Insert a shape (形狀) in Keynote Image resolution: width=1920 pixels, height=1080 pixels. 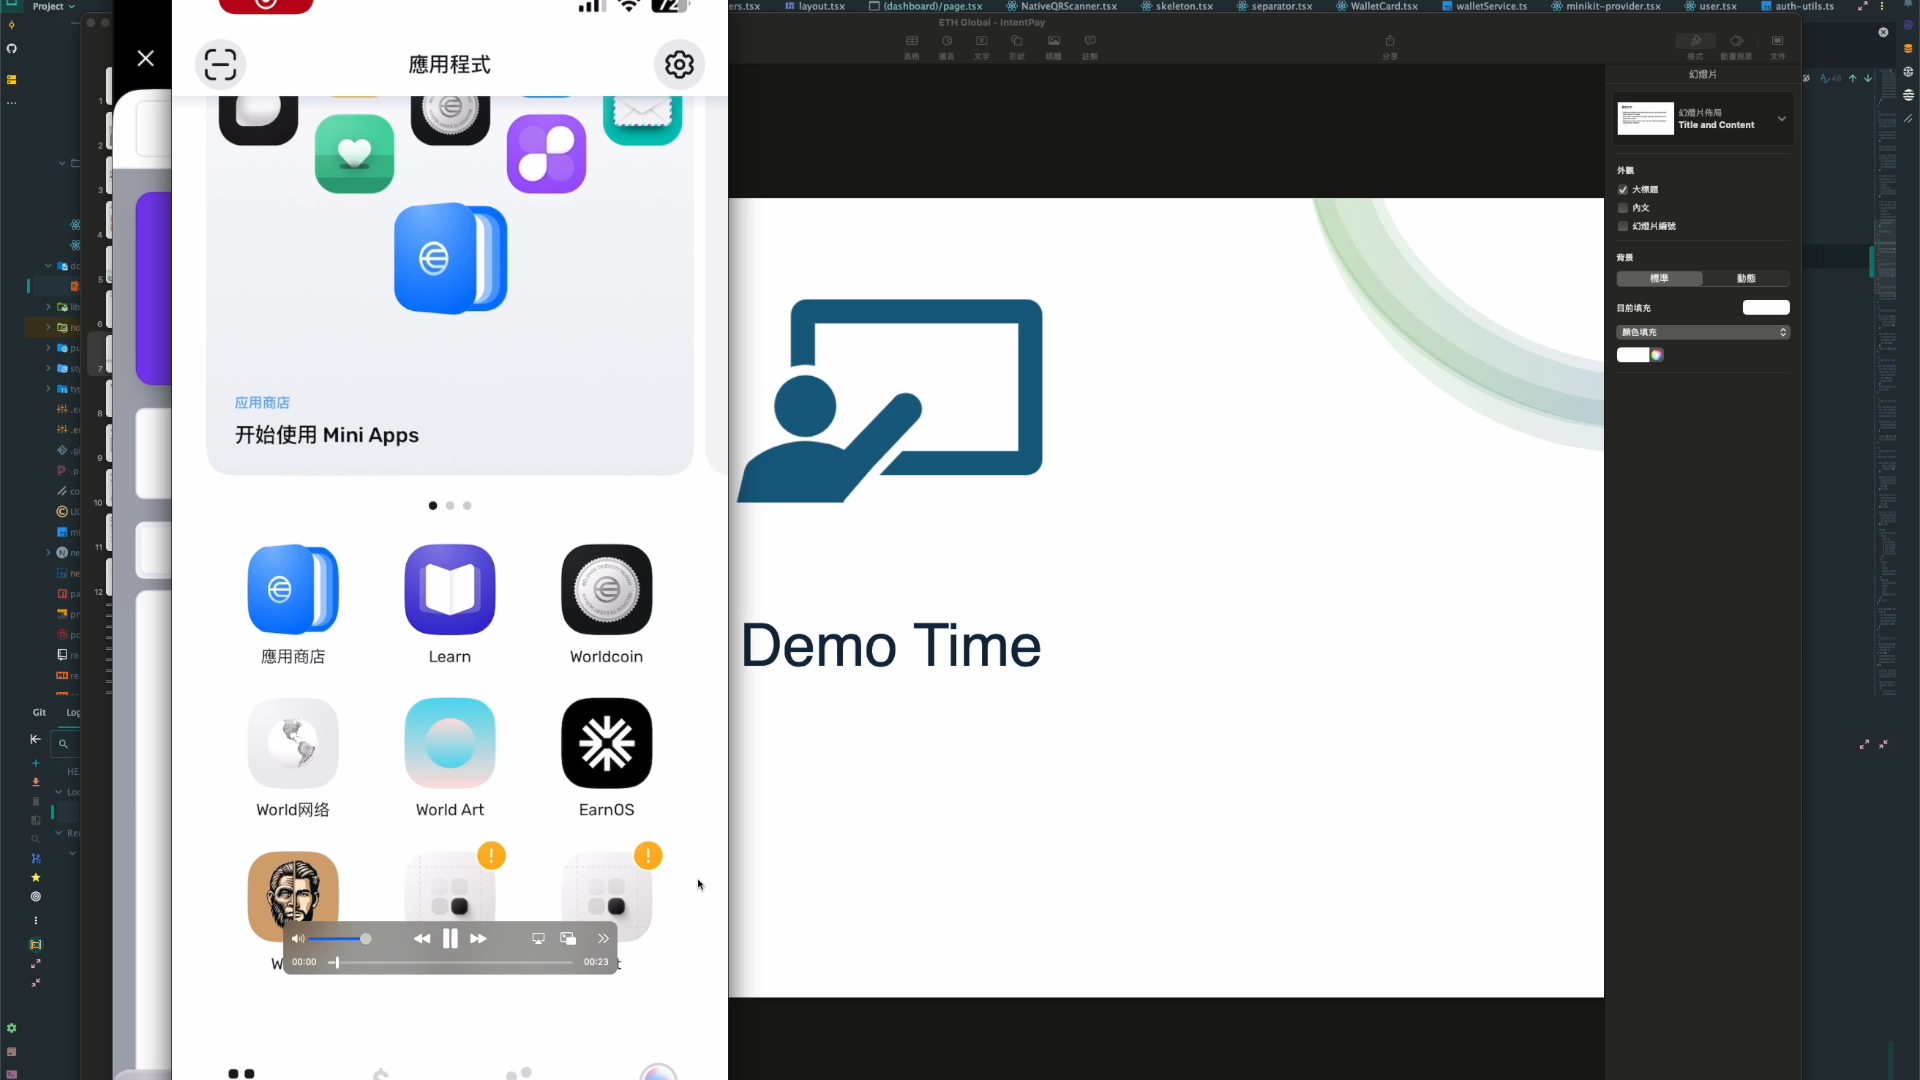pyautogui.click(x=1016, y=46)
